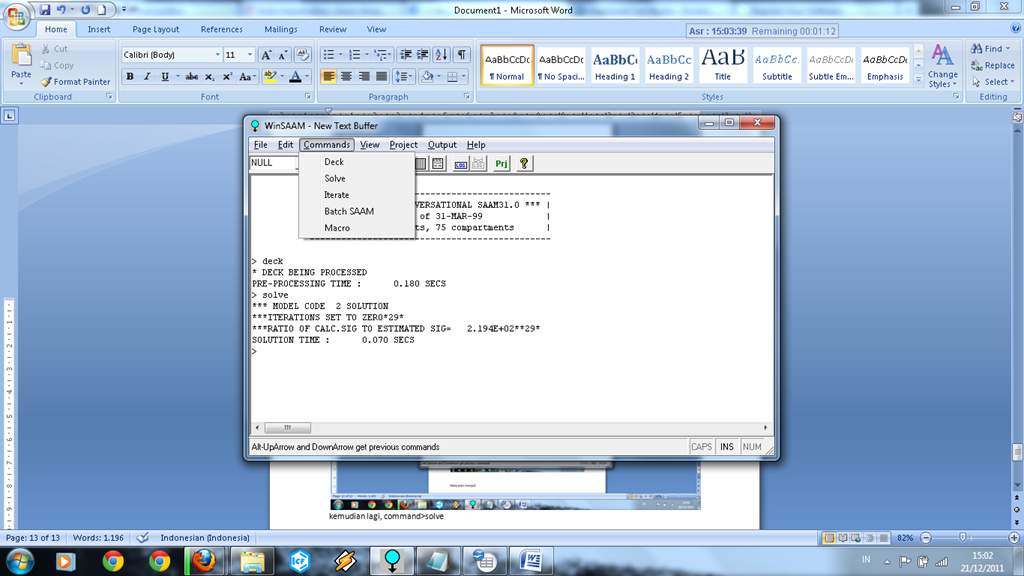The height and width of the screenshot is (576, 1024).
Task: Click Zoom Out minus button in Word status bar
Action: click(926, 538)
